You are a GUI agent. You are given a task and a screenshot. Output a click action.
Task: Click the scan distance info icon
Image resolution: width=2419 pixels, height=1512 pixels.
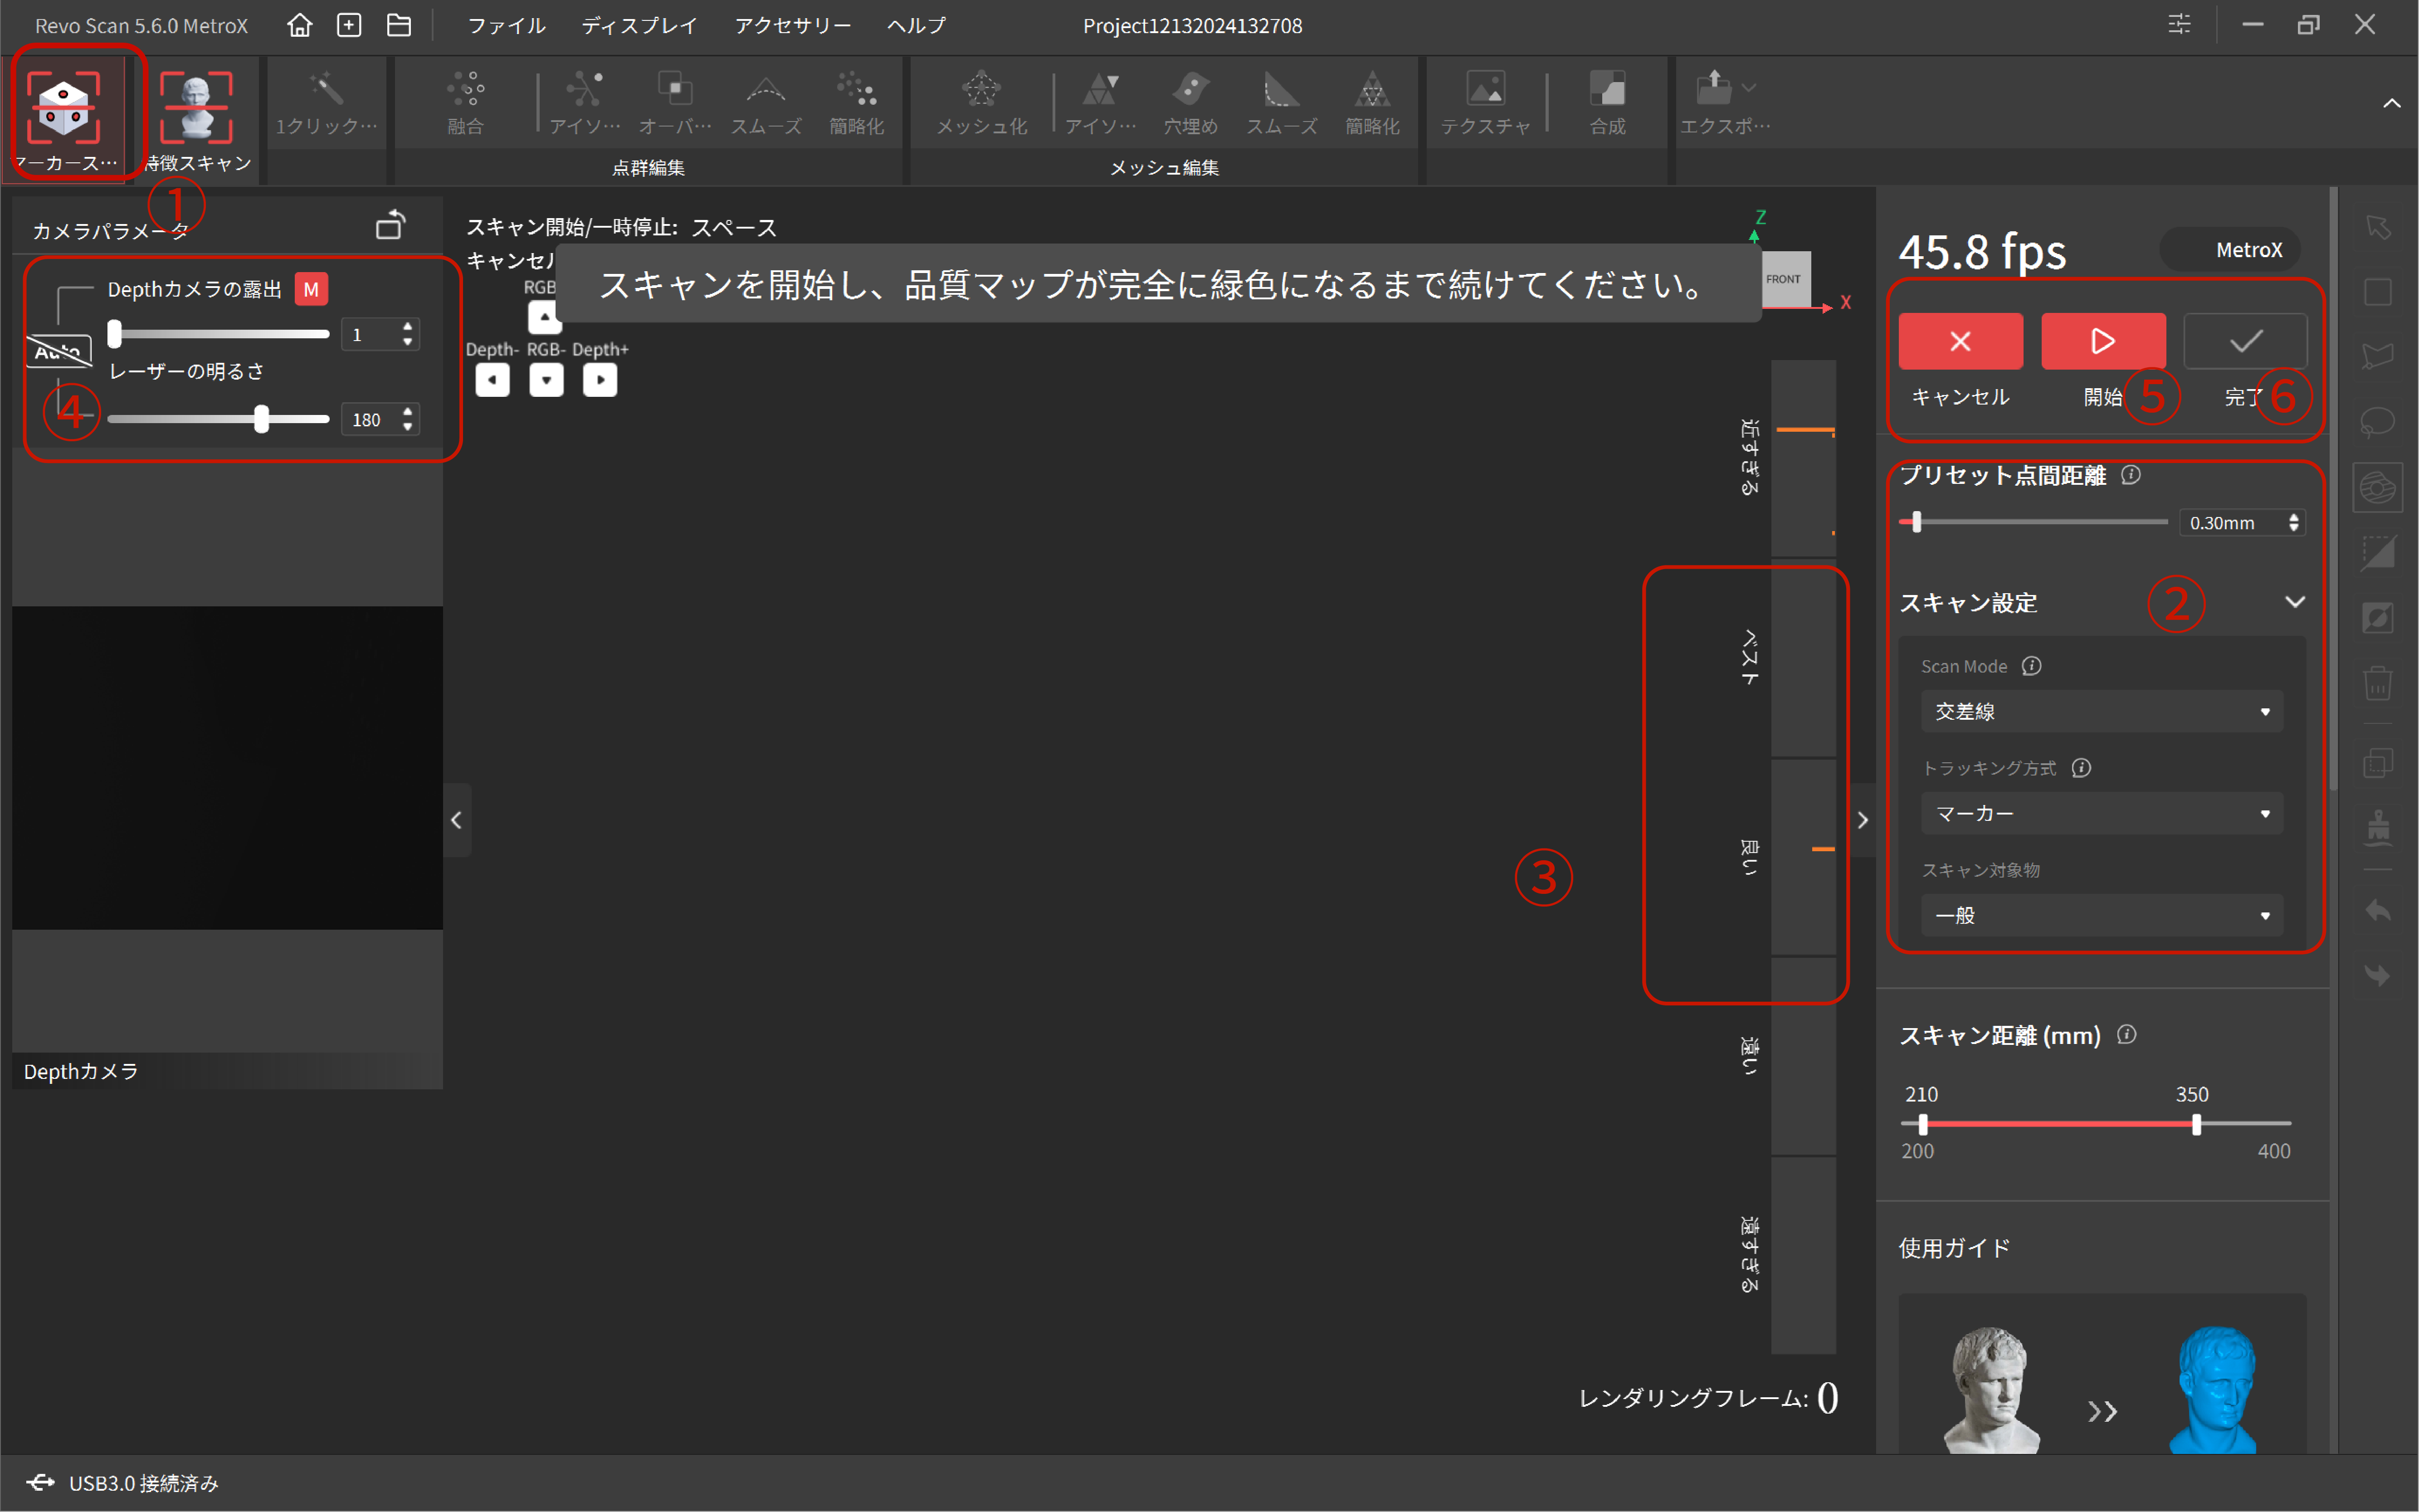2127,1035
